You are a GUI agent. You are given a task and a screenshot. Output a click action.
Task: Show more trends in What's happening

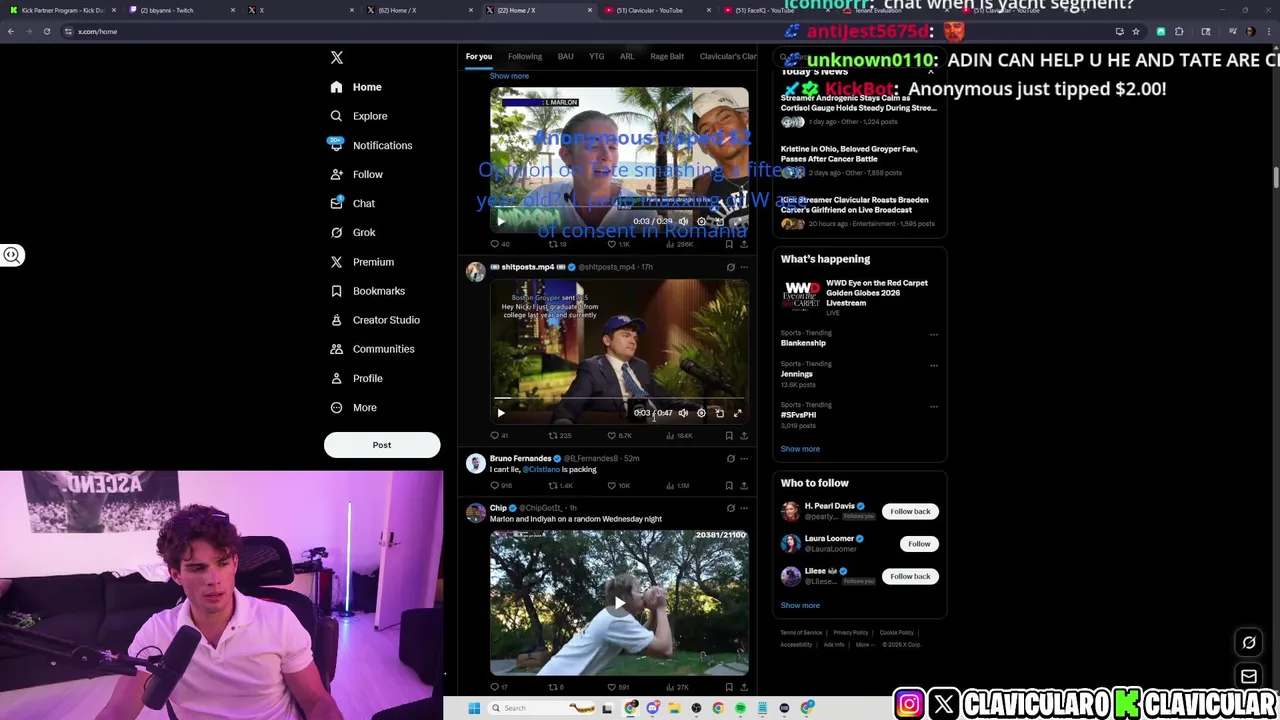tap(800, 449)
